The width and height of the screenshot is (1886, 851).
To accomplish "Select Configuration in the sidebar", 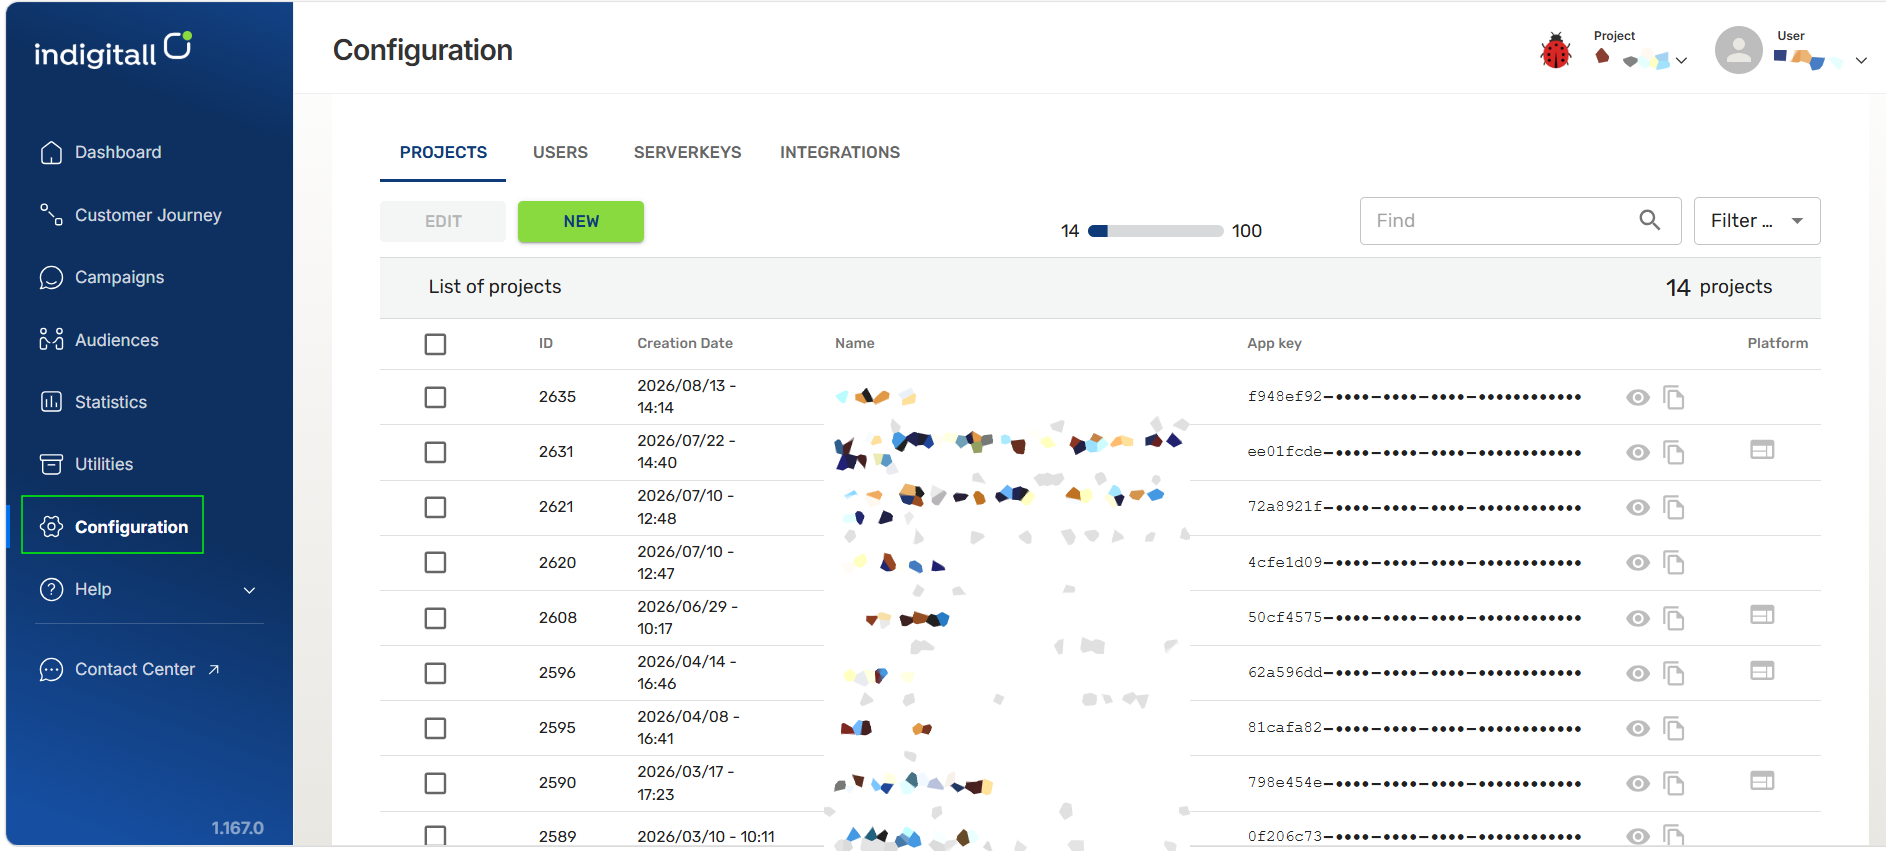I will [113, 525].
